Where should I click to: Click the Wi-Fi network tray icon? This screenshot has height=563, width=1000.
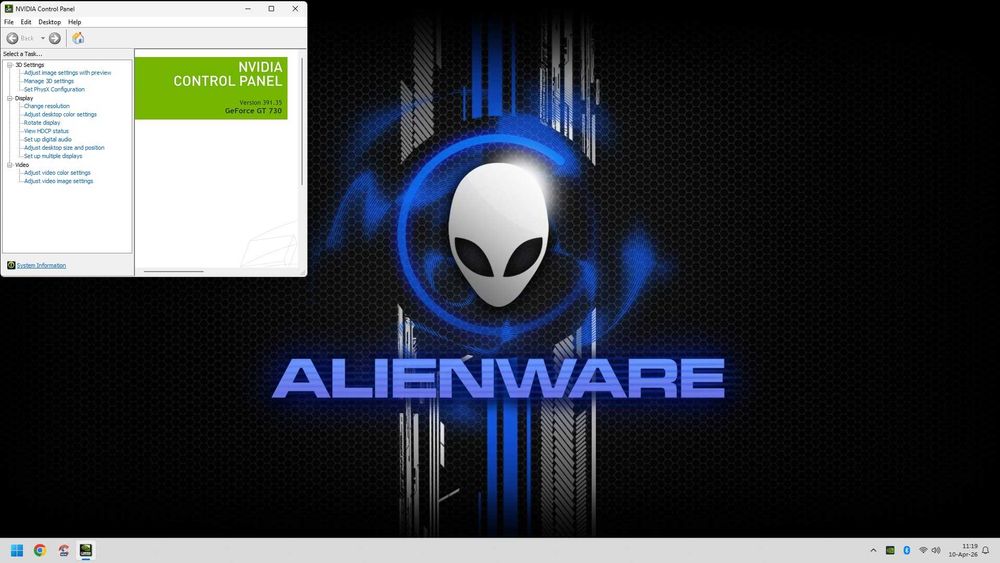(923, 550)
